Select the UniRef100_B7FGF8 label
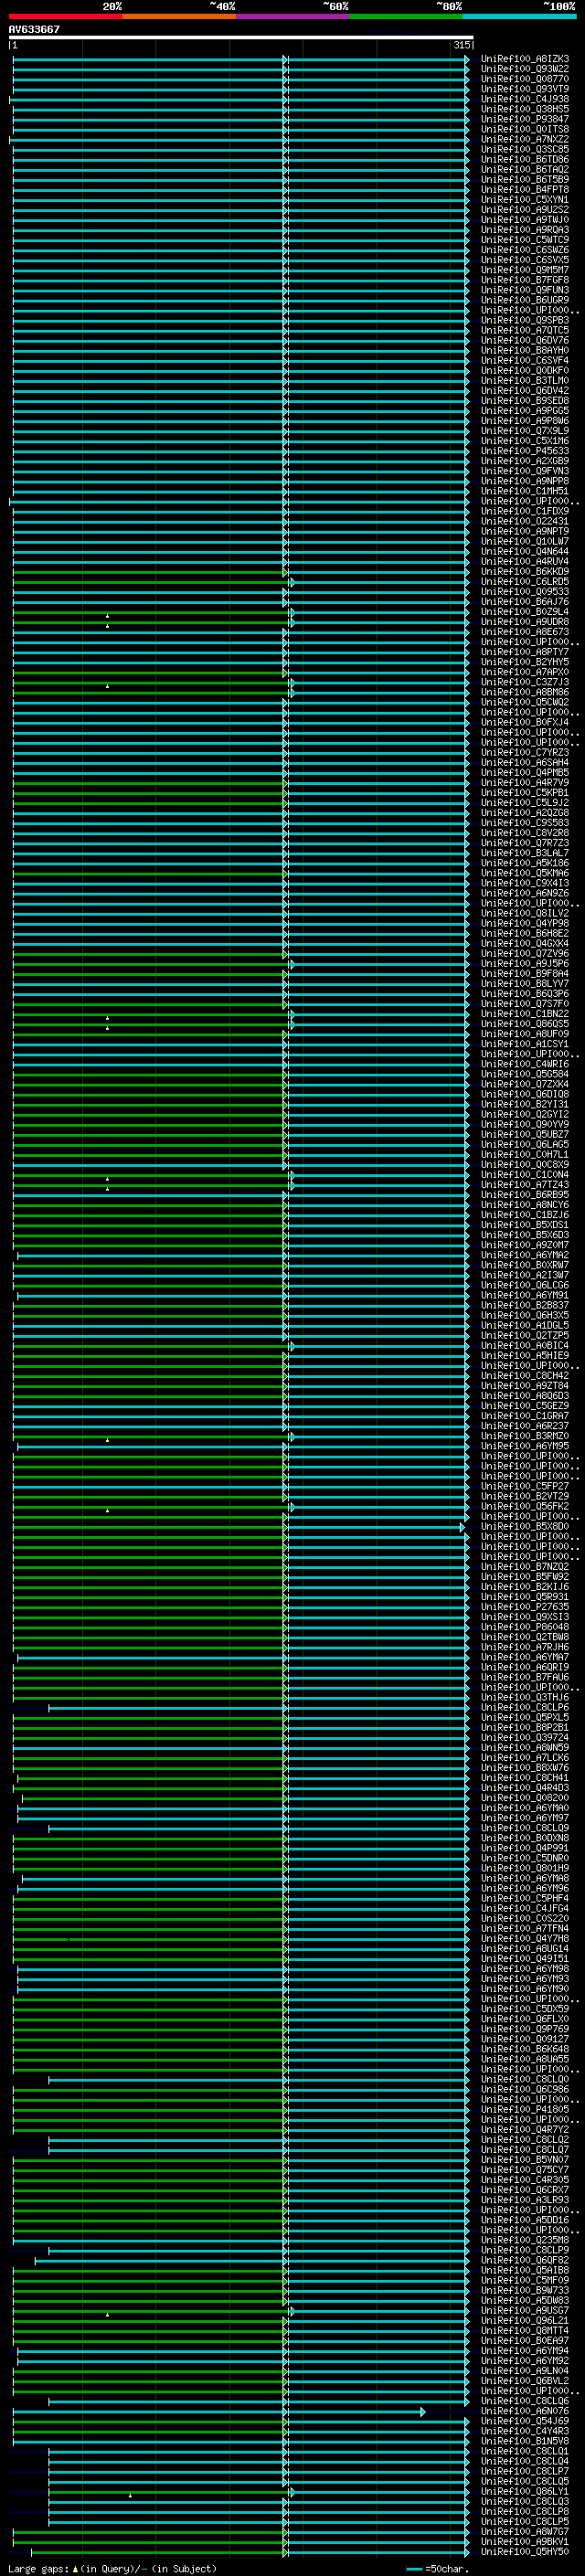585x2576 pixels. pos(525,280)
